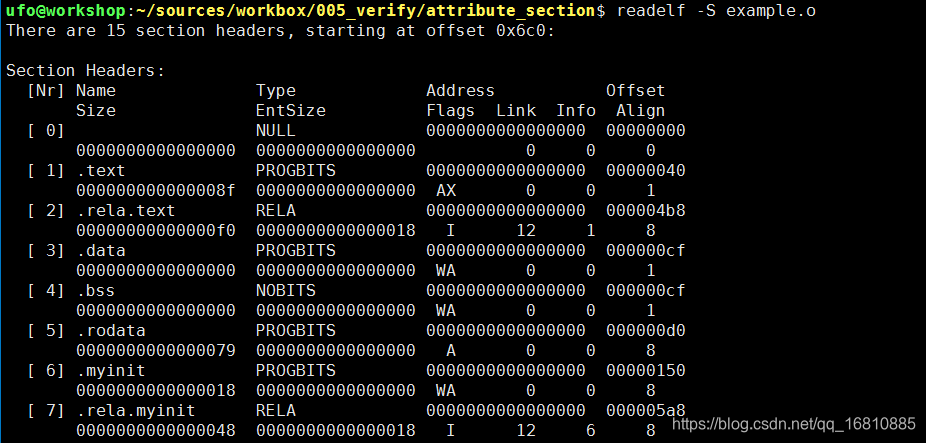Click the section index [ 5]
The height and width of the screenshot is (443, 926).
coord(45,330)
